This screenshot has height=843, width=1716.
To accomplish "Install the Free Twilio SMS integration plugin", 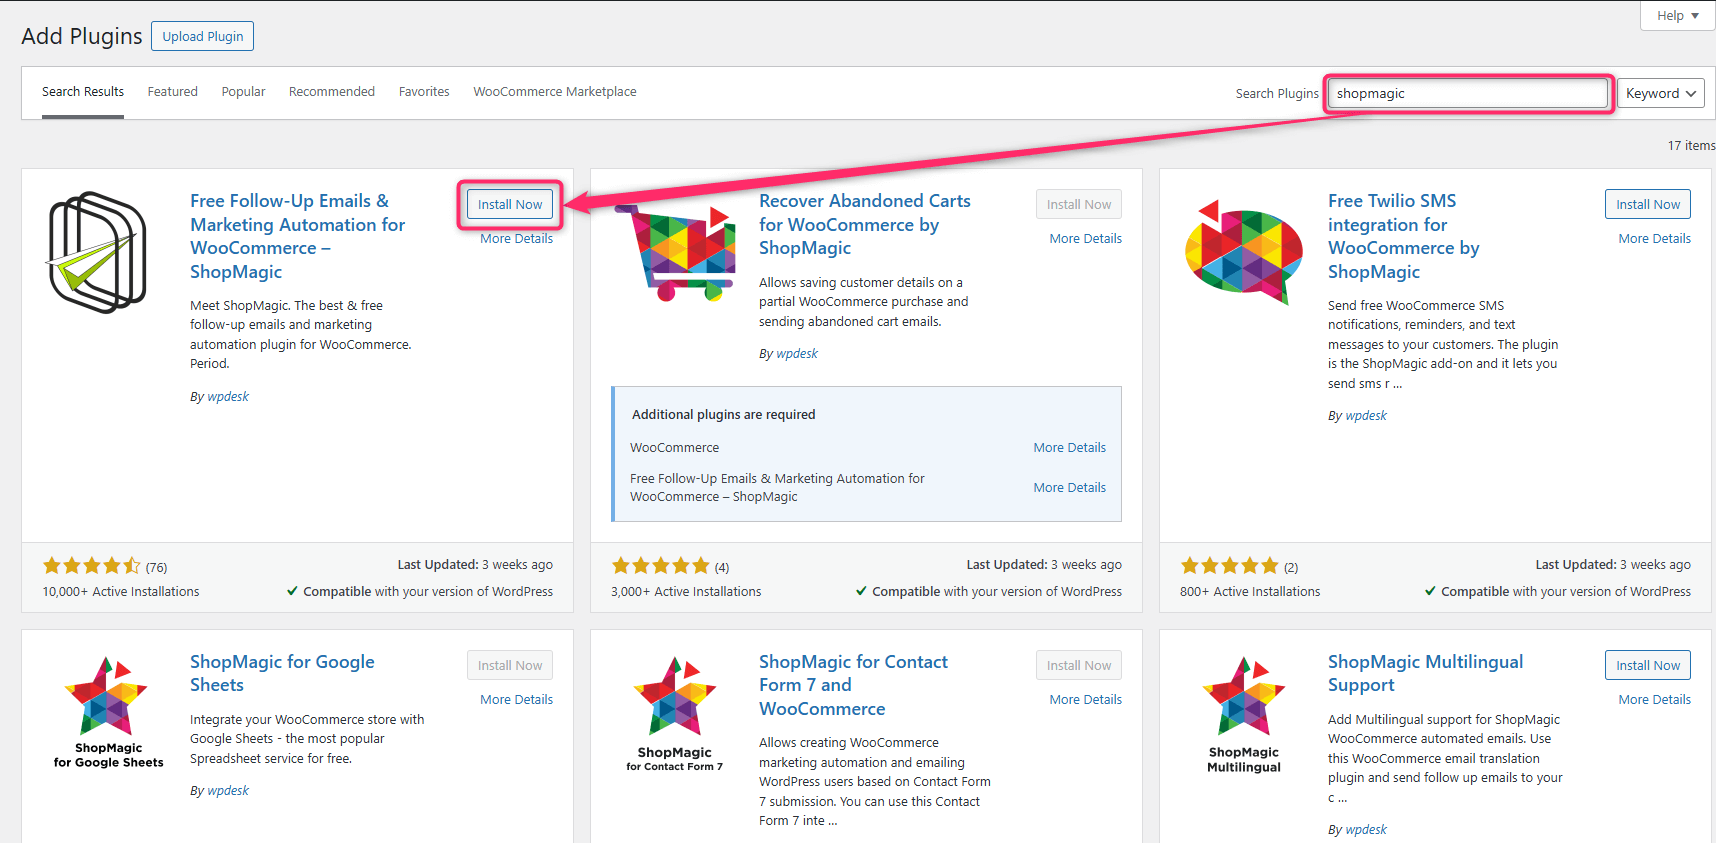I will pos(1647,204).
